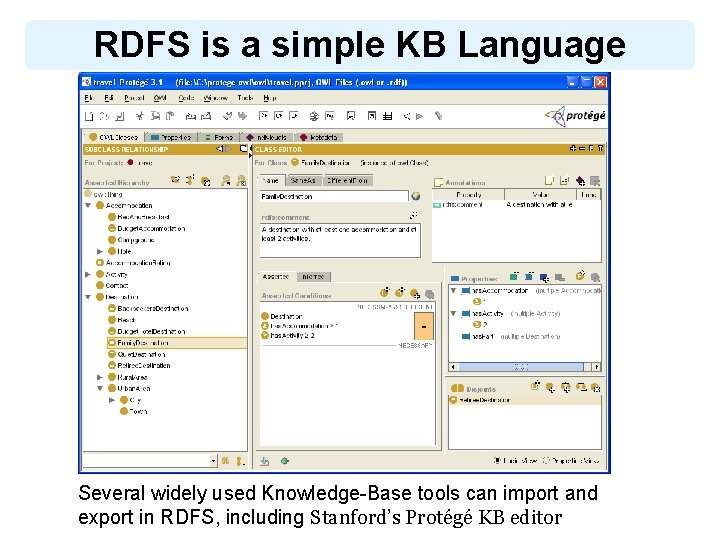Click the orange block in Asserted Conditions
The width and height of the screenshot is (720, 540).
click(424, 326)
